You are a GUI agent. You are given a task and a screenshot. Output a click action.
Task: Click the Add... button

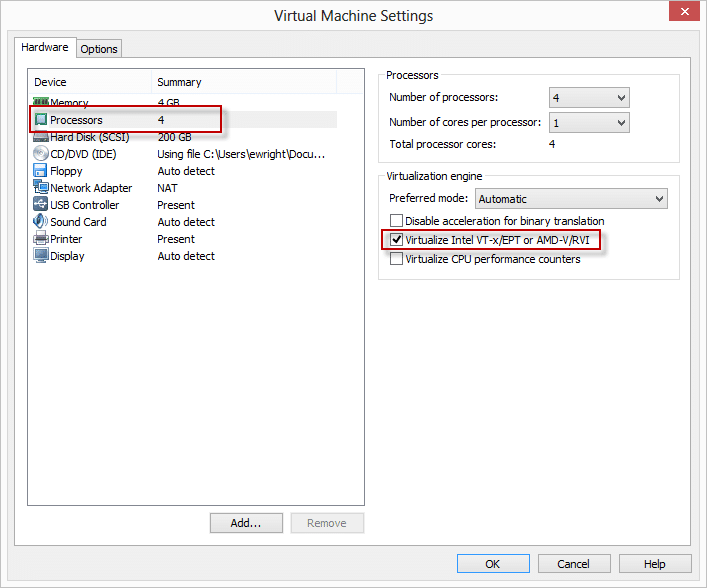tap(246, 523)
